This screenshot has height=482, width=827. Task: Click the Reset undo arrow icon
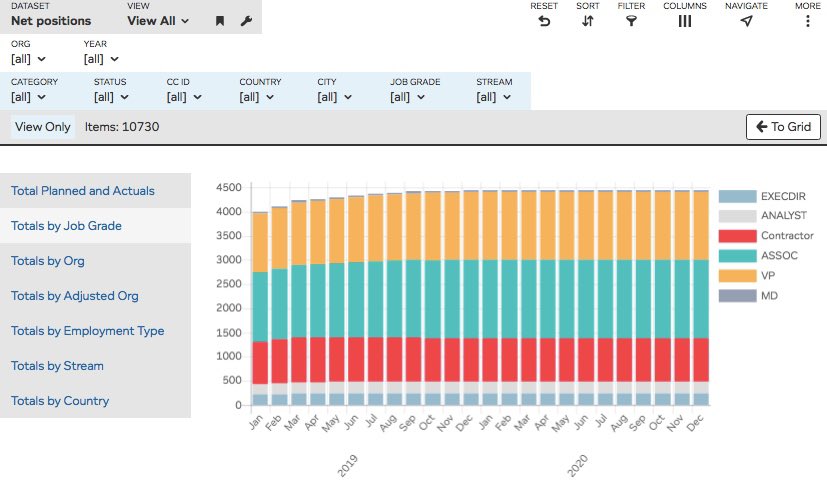pos(544,21)
